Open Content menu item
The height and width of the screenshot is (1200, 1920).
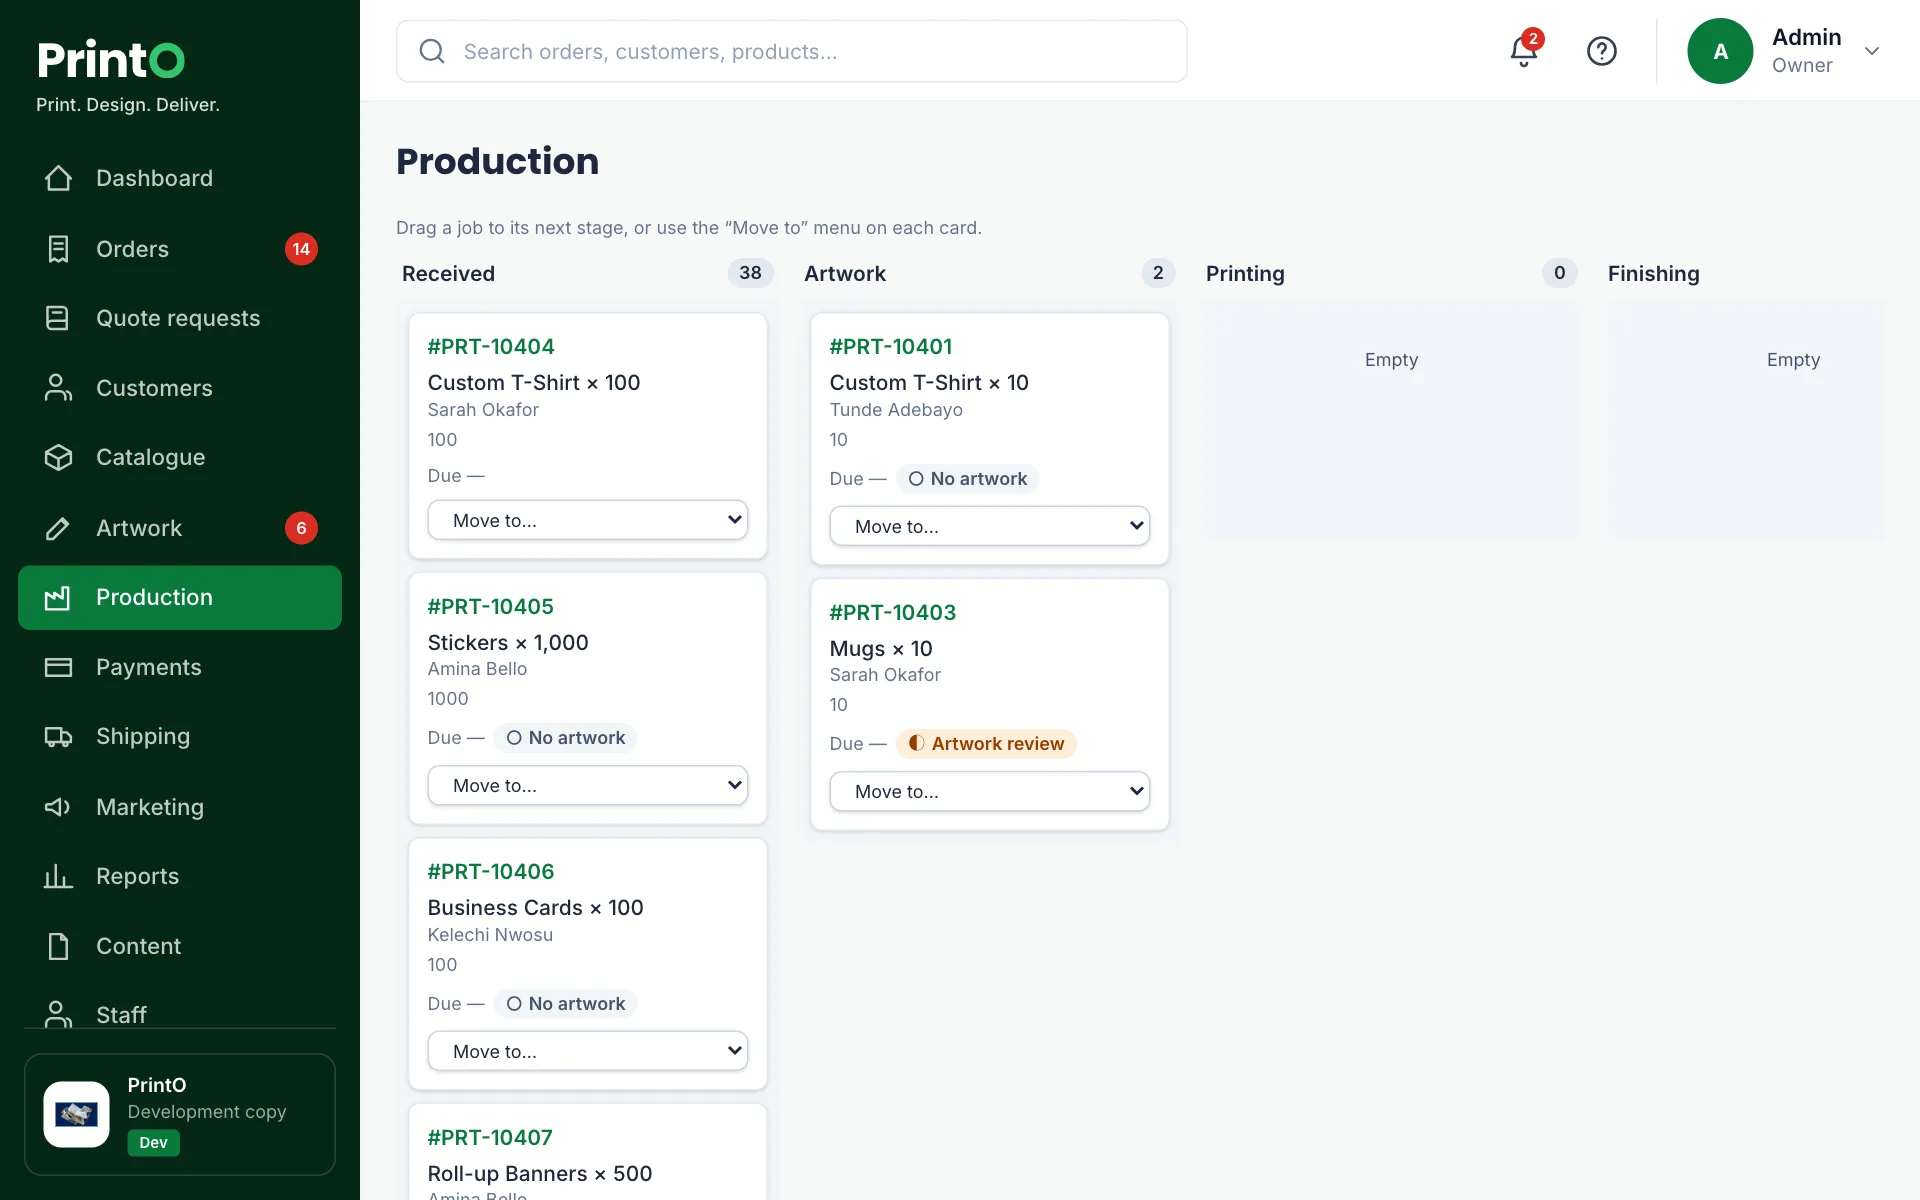(x=180, y=946)
